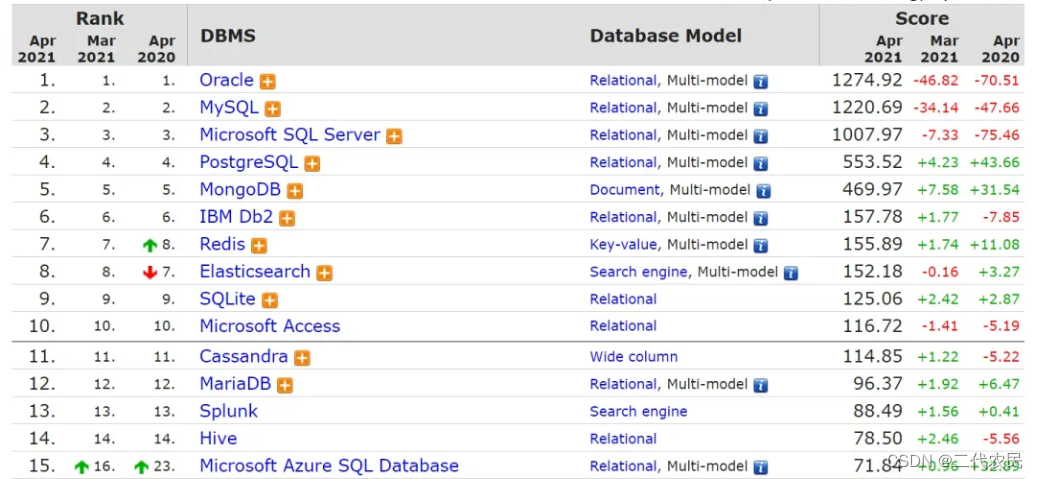
Task: Click Relational link in Hive row
Action: [x=624, y=439]
